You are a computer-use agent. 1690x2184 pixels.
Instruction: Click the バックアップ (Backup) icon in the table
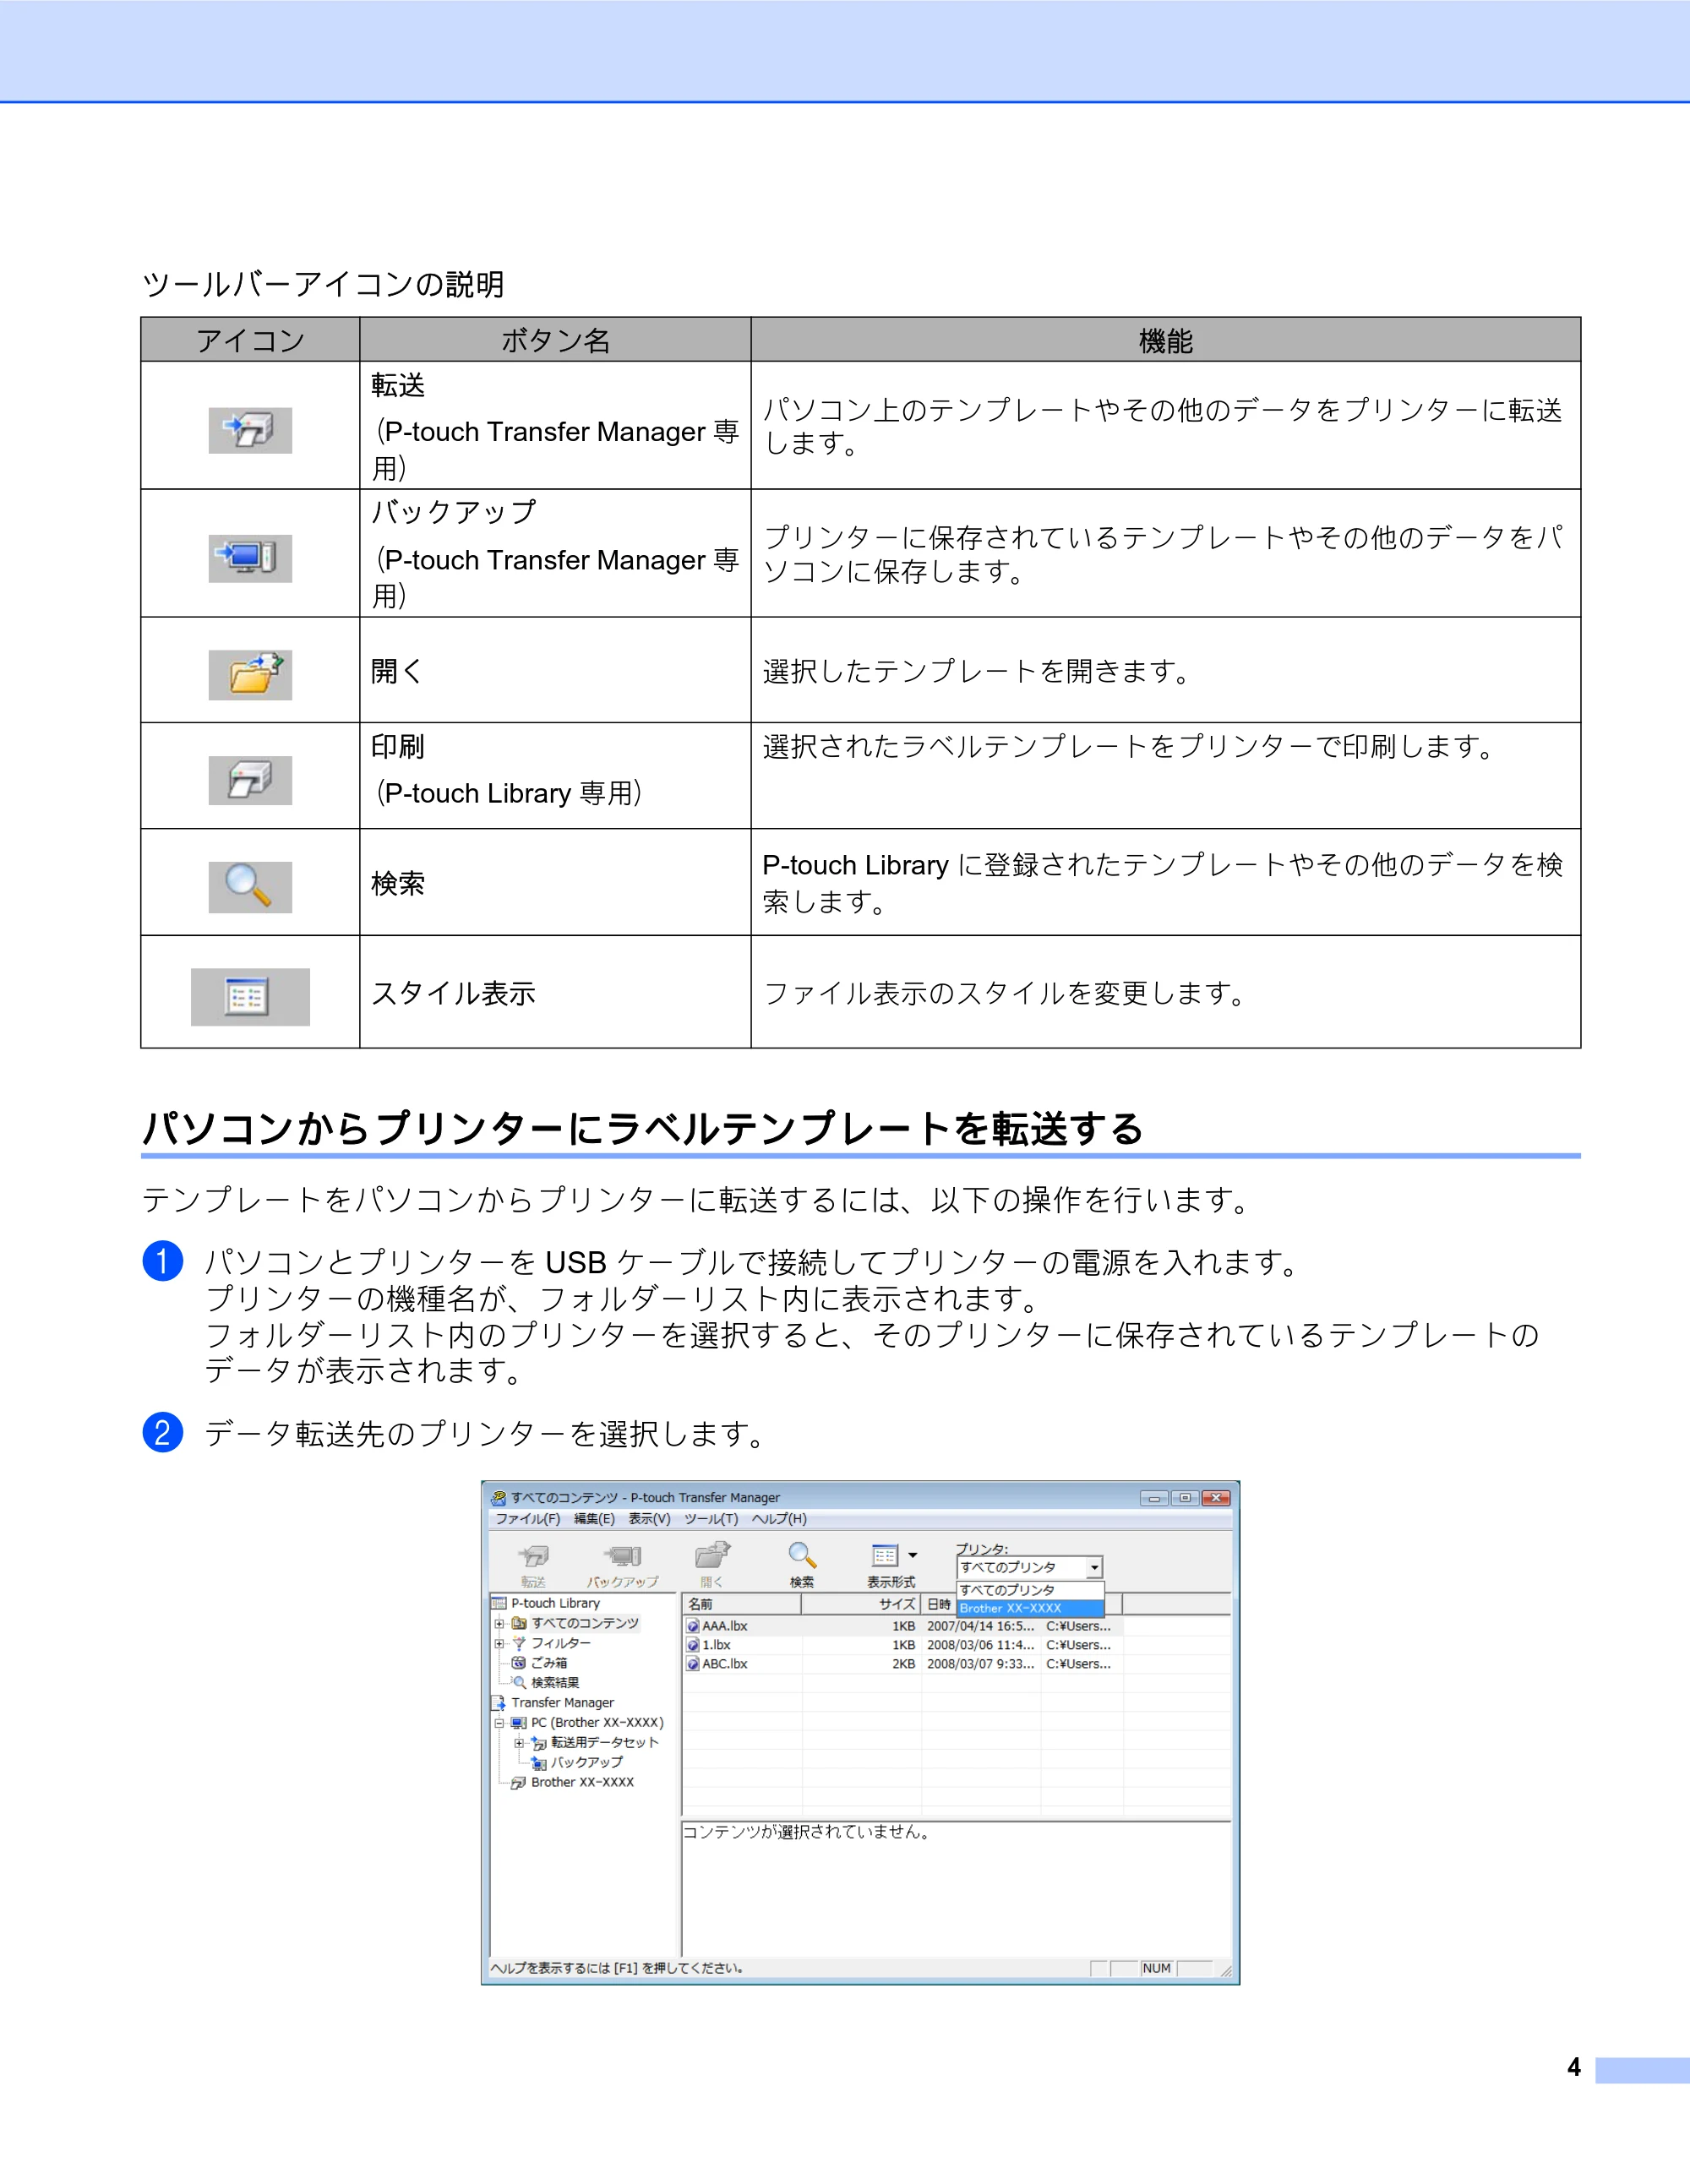tap(250, 558)
